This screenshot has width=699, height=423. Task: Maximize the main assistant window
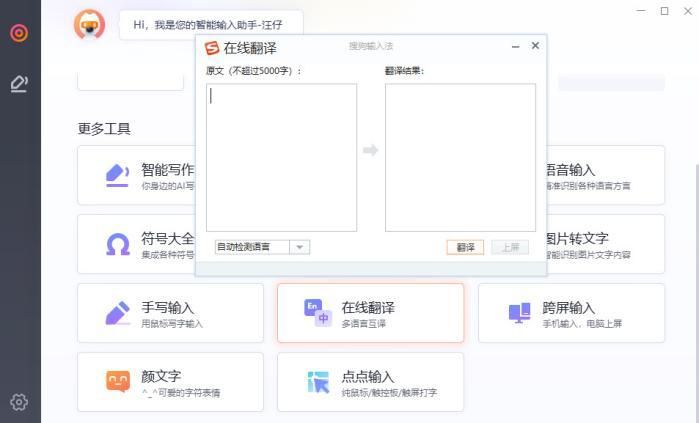[664, 11]
